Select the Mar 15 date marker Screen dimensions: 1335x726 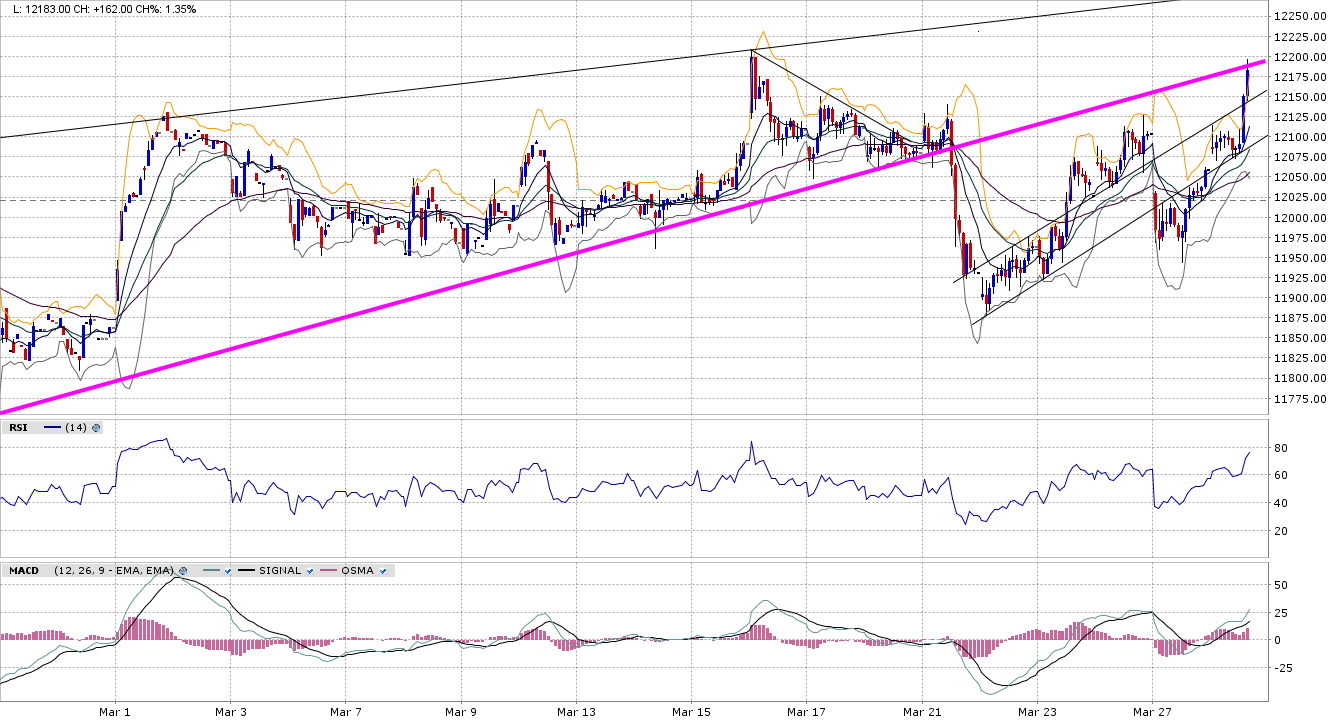691,713
